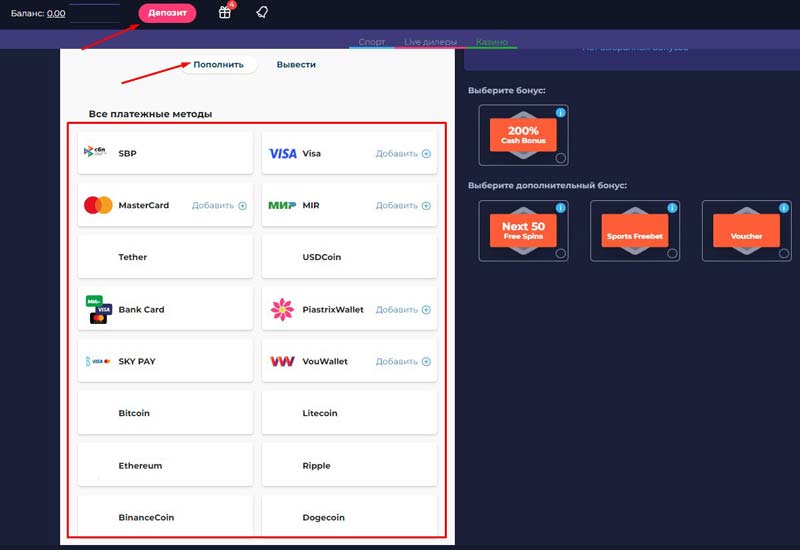Click the notification bell icon
Screen dimensions: 800x550
(x=262, y=13)
